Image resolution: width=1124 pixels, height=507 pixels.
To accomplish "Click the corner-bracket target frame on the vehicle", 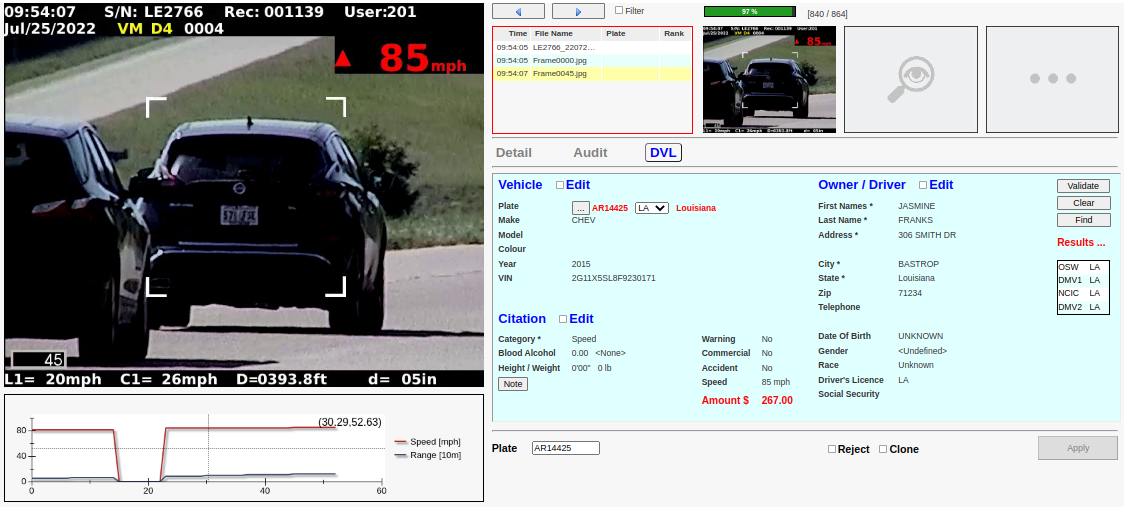I will pyautogui.click(x=246, y=196).
